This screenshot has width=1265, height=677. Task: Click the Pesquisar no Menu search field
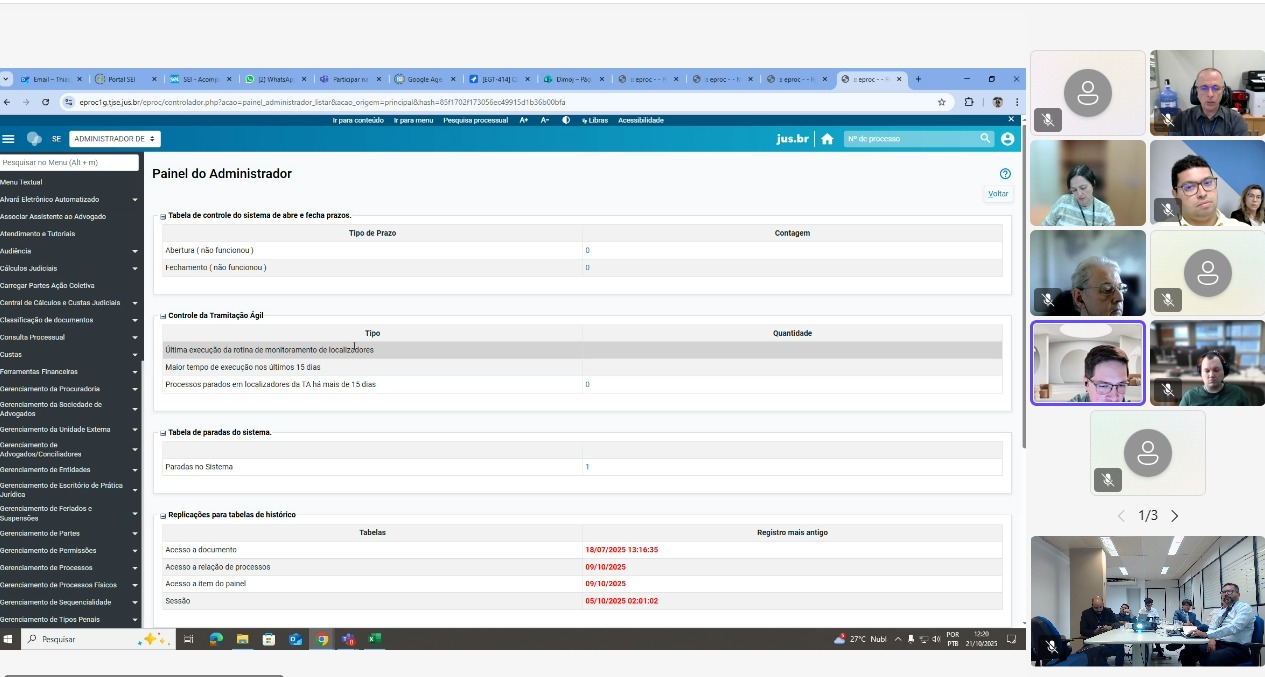coord(69,162)
